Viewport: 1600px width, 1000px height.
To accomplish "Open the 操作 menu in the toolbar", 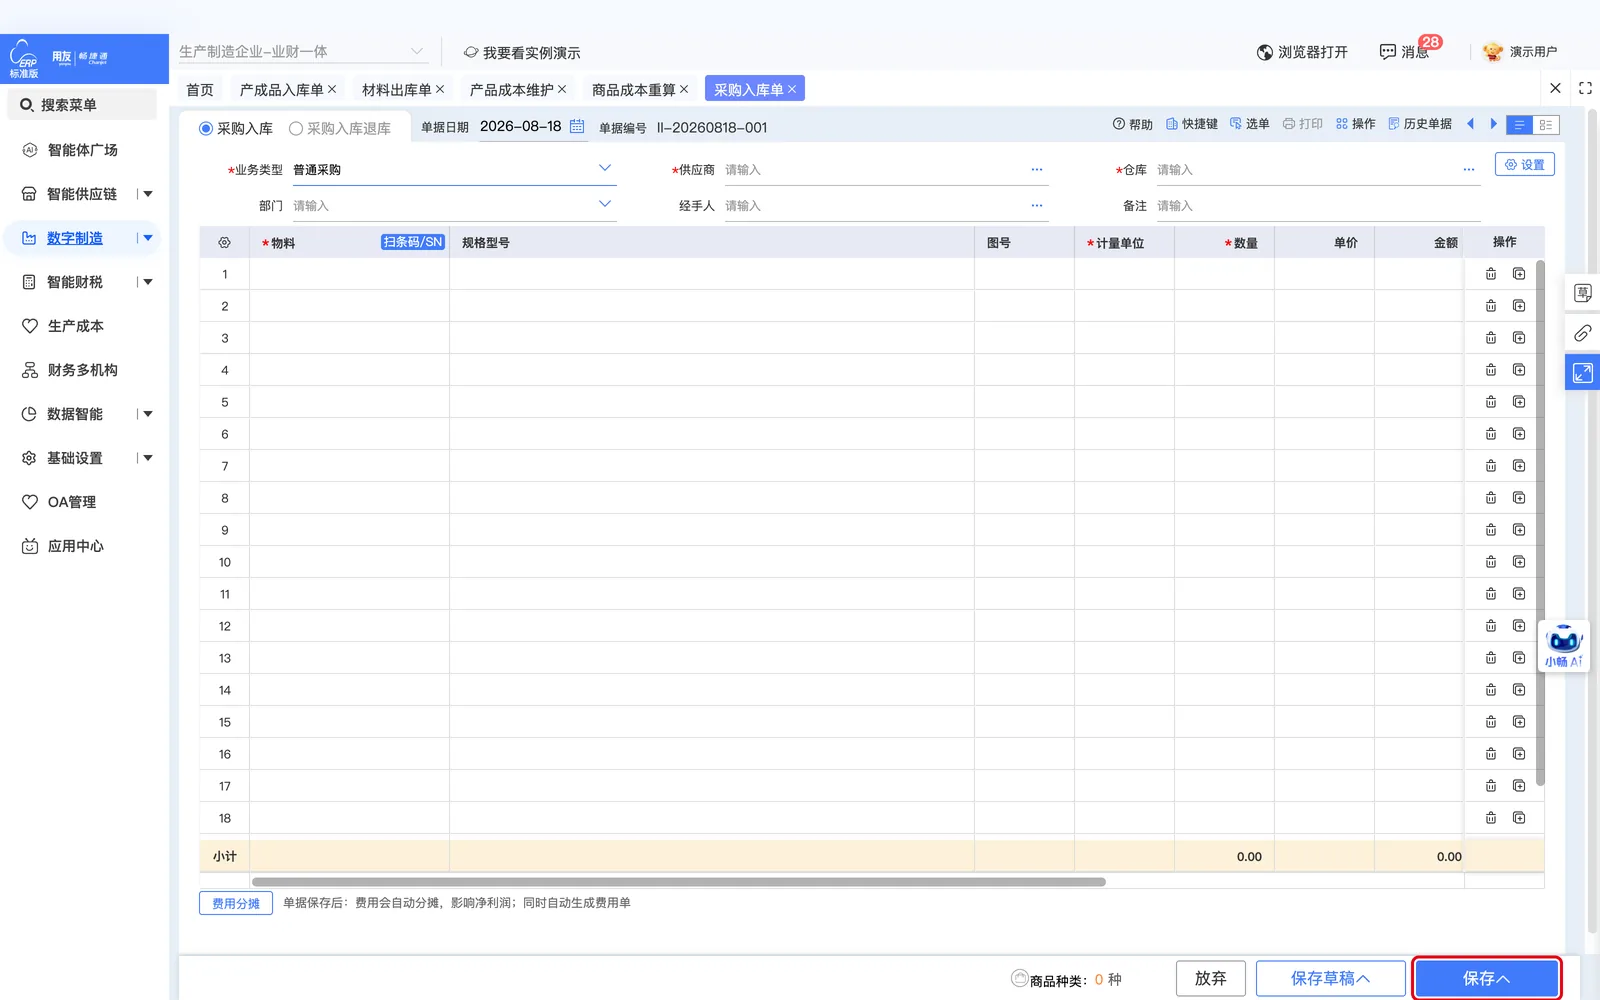I will [1356, 124].
